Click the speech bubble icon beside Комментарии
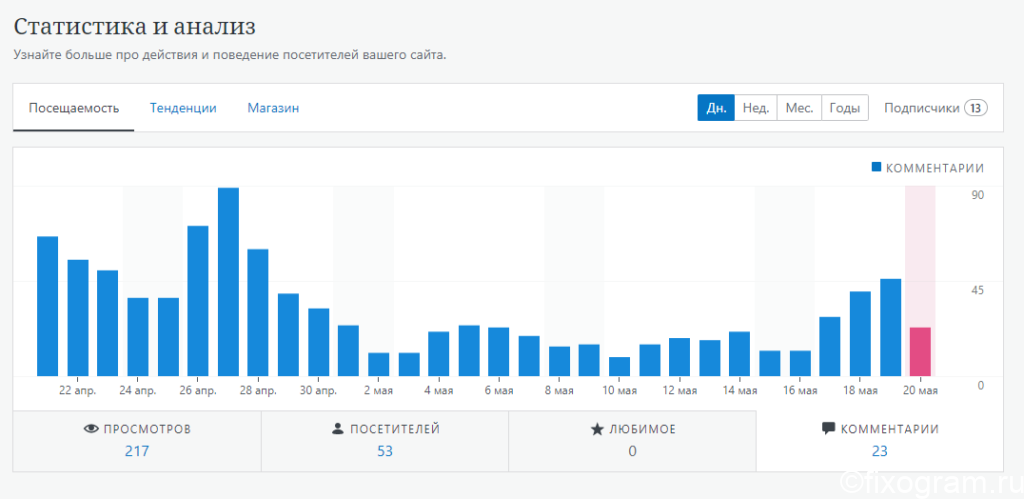 [x=828, y=429]
